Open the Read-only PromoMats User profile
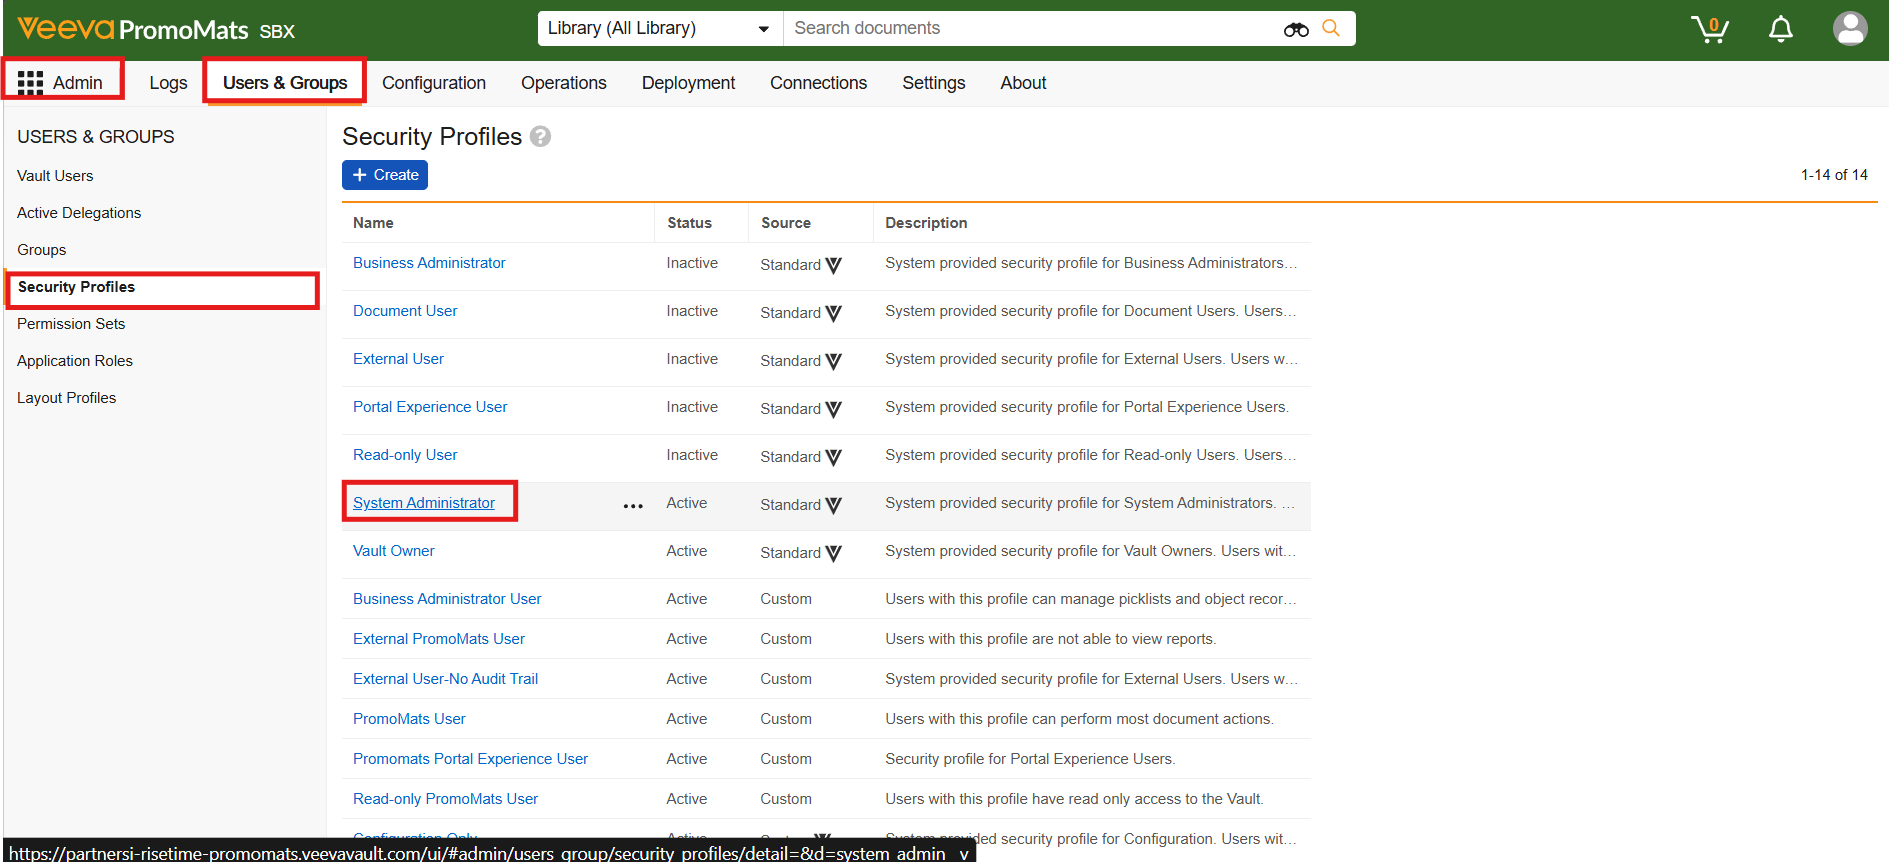 tap(445, 799)
